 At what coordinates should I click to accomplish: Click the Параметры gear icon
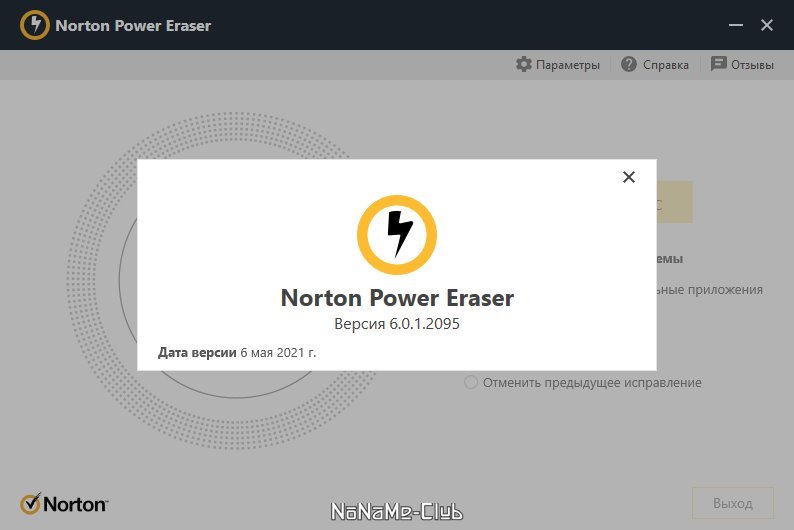point(524,64)
